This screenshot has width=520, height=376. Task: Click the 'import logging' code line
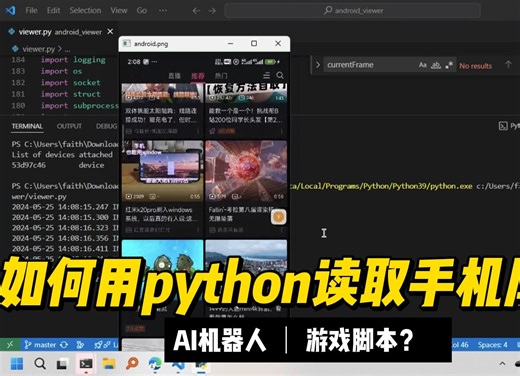(73, 60)
